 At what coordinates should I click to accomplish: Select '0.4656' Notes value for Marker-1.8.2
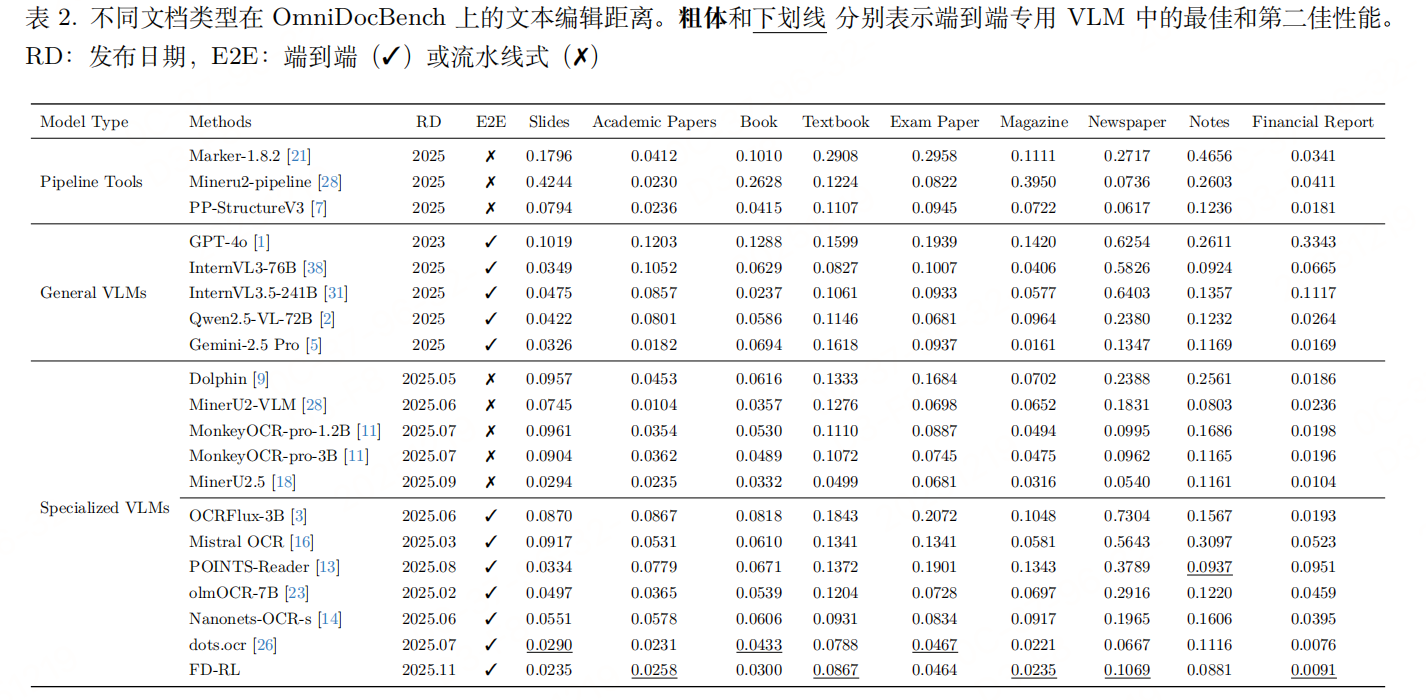coord(1210,156)
